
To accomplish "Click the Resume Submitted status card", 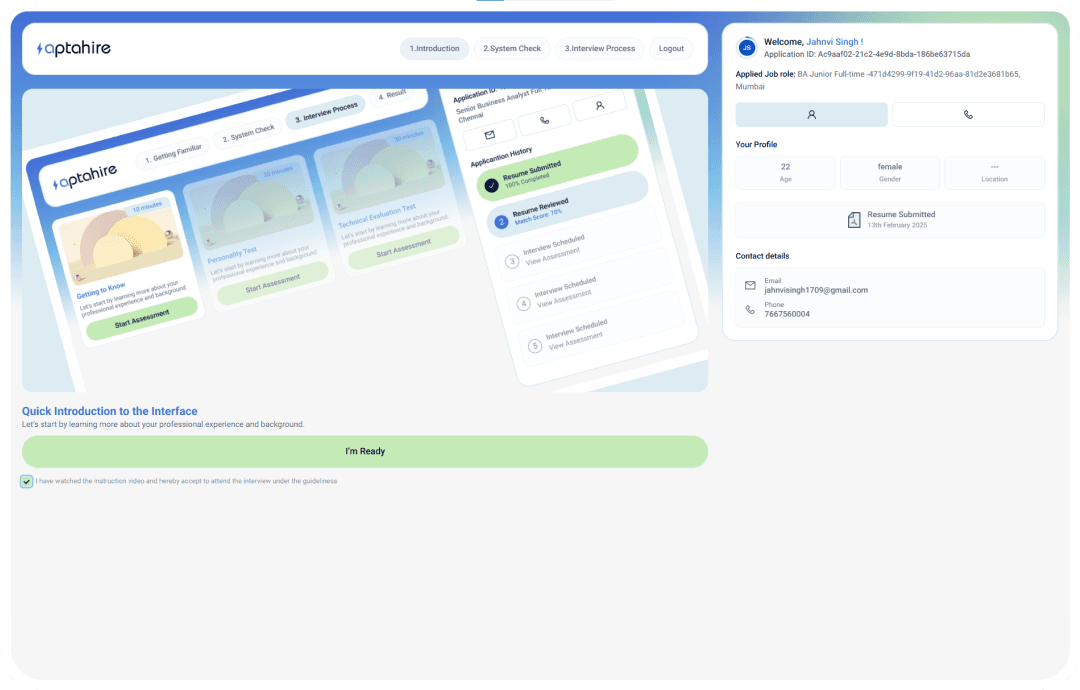I will pos(890,220).
